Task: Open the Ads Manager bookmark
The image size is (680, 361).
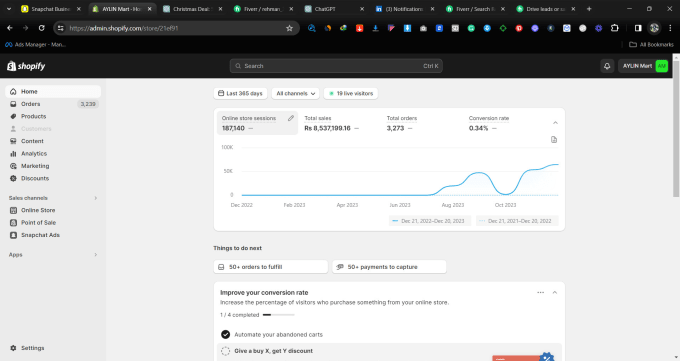Action: [35, 44]
